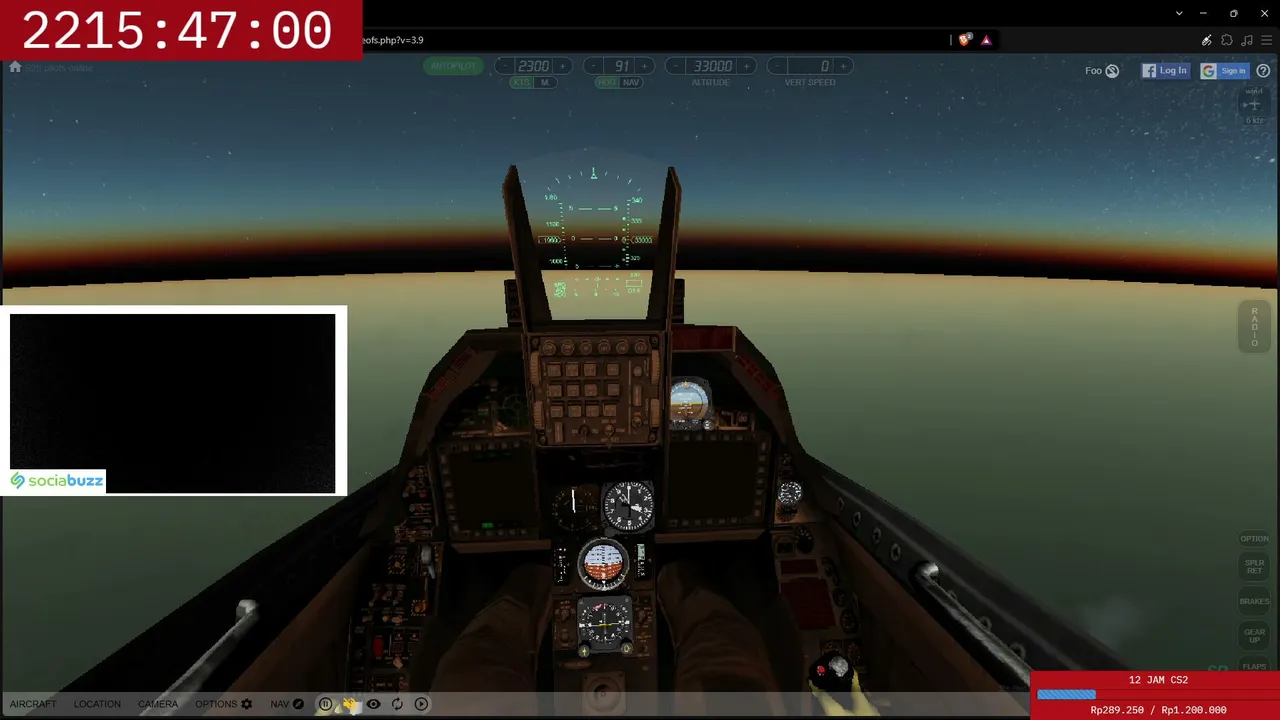The height and width of the screenshot is (720, 1280).
Task: Click the flight recorder play icon
Action: point(421,704)
